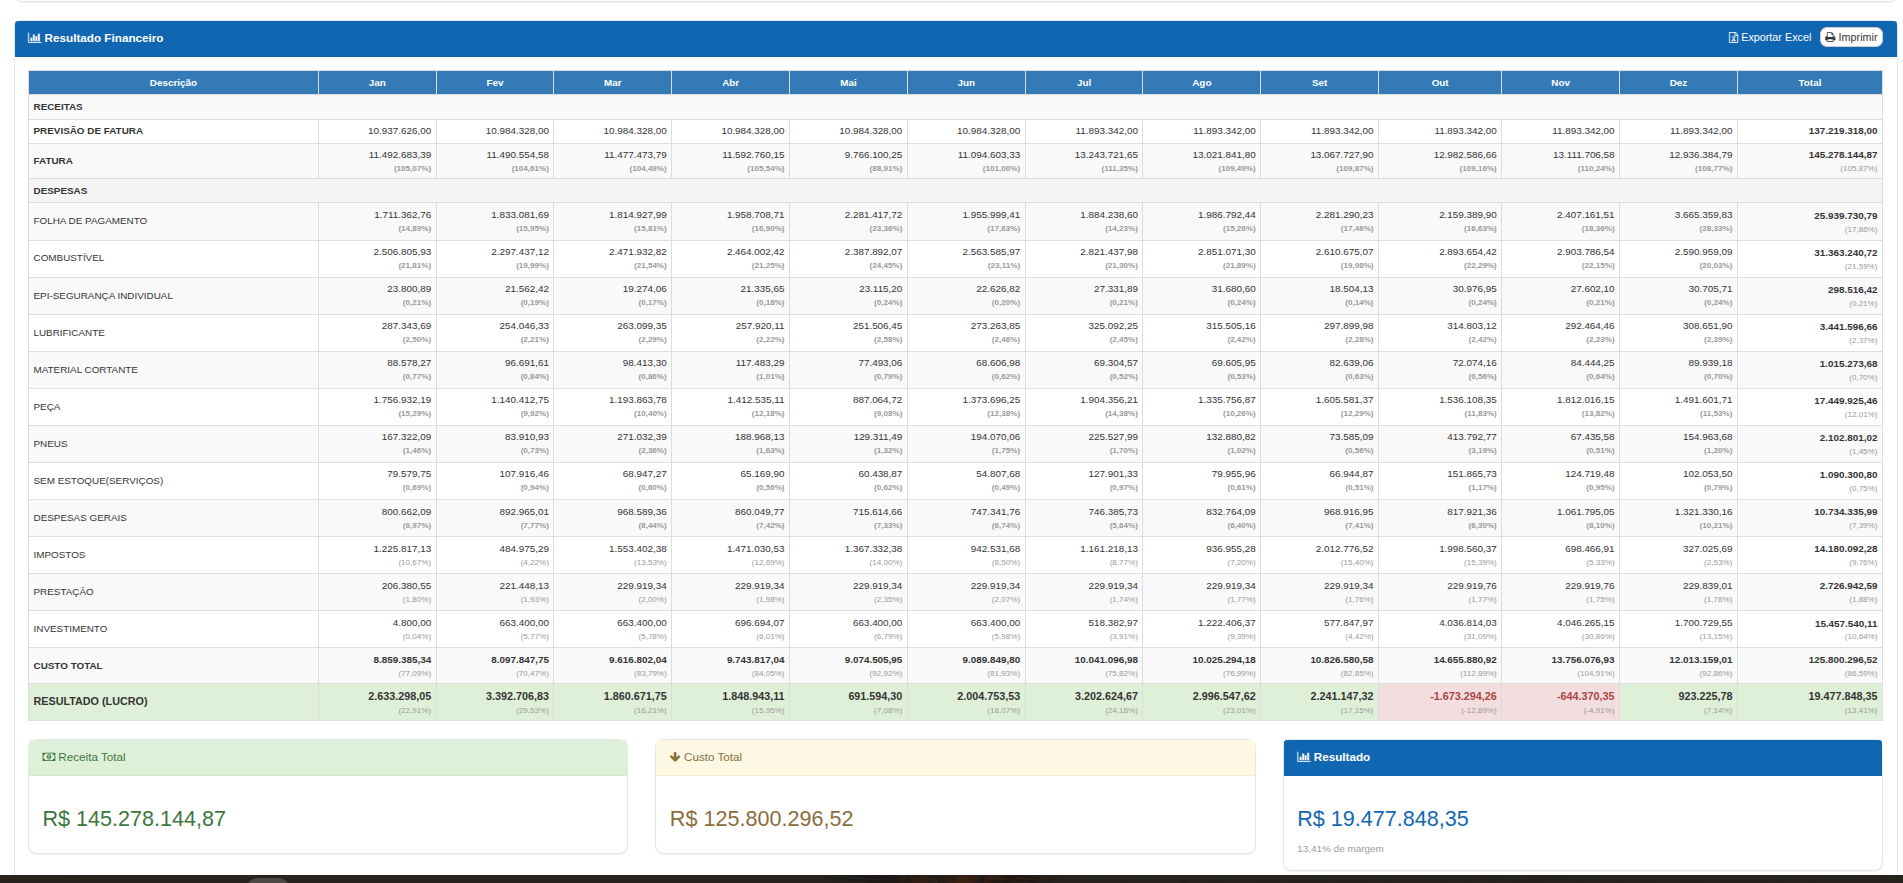Select the Mar column header

coord(613,83)
